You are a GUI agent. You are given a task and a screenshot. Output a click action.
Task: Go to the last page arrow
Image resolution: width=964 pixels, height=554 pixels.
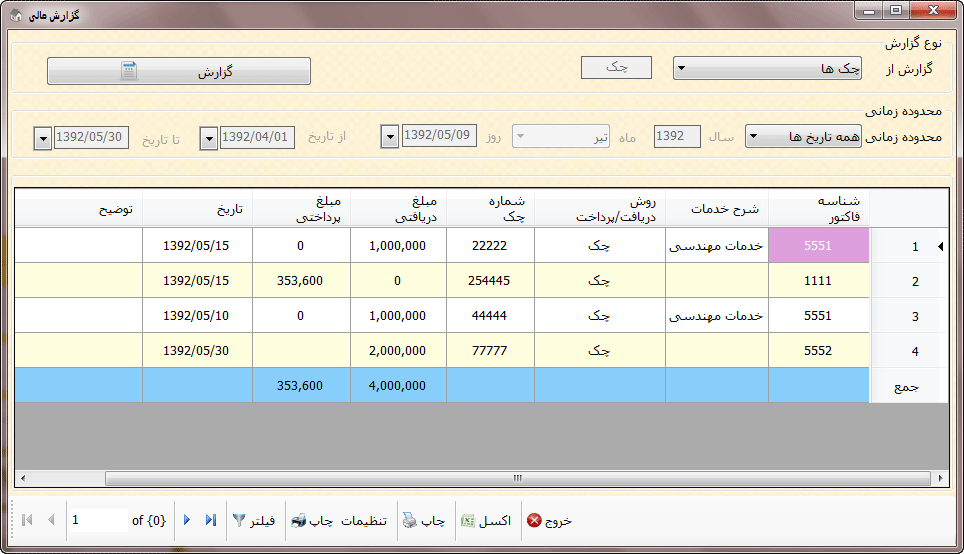pyautogui.click(x=210, y=520)
